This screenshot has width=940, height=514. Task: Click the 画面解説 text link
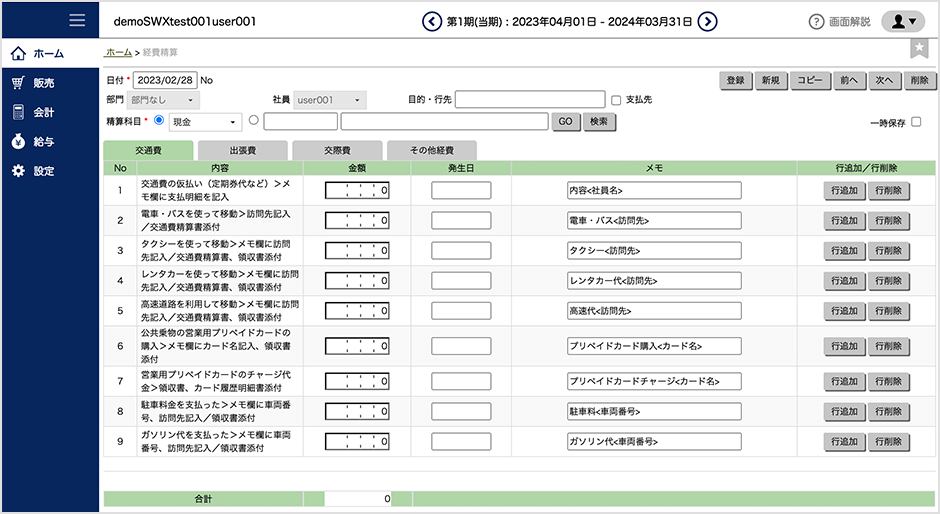(849, 22)
